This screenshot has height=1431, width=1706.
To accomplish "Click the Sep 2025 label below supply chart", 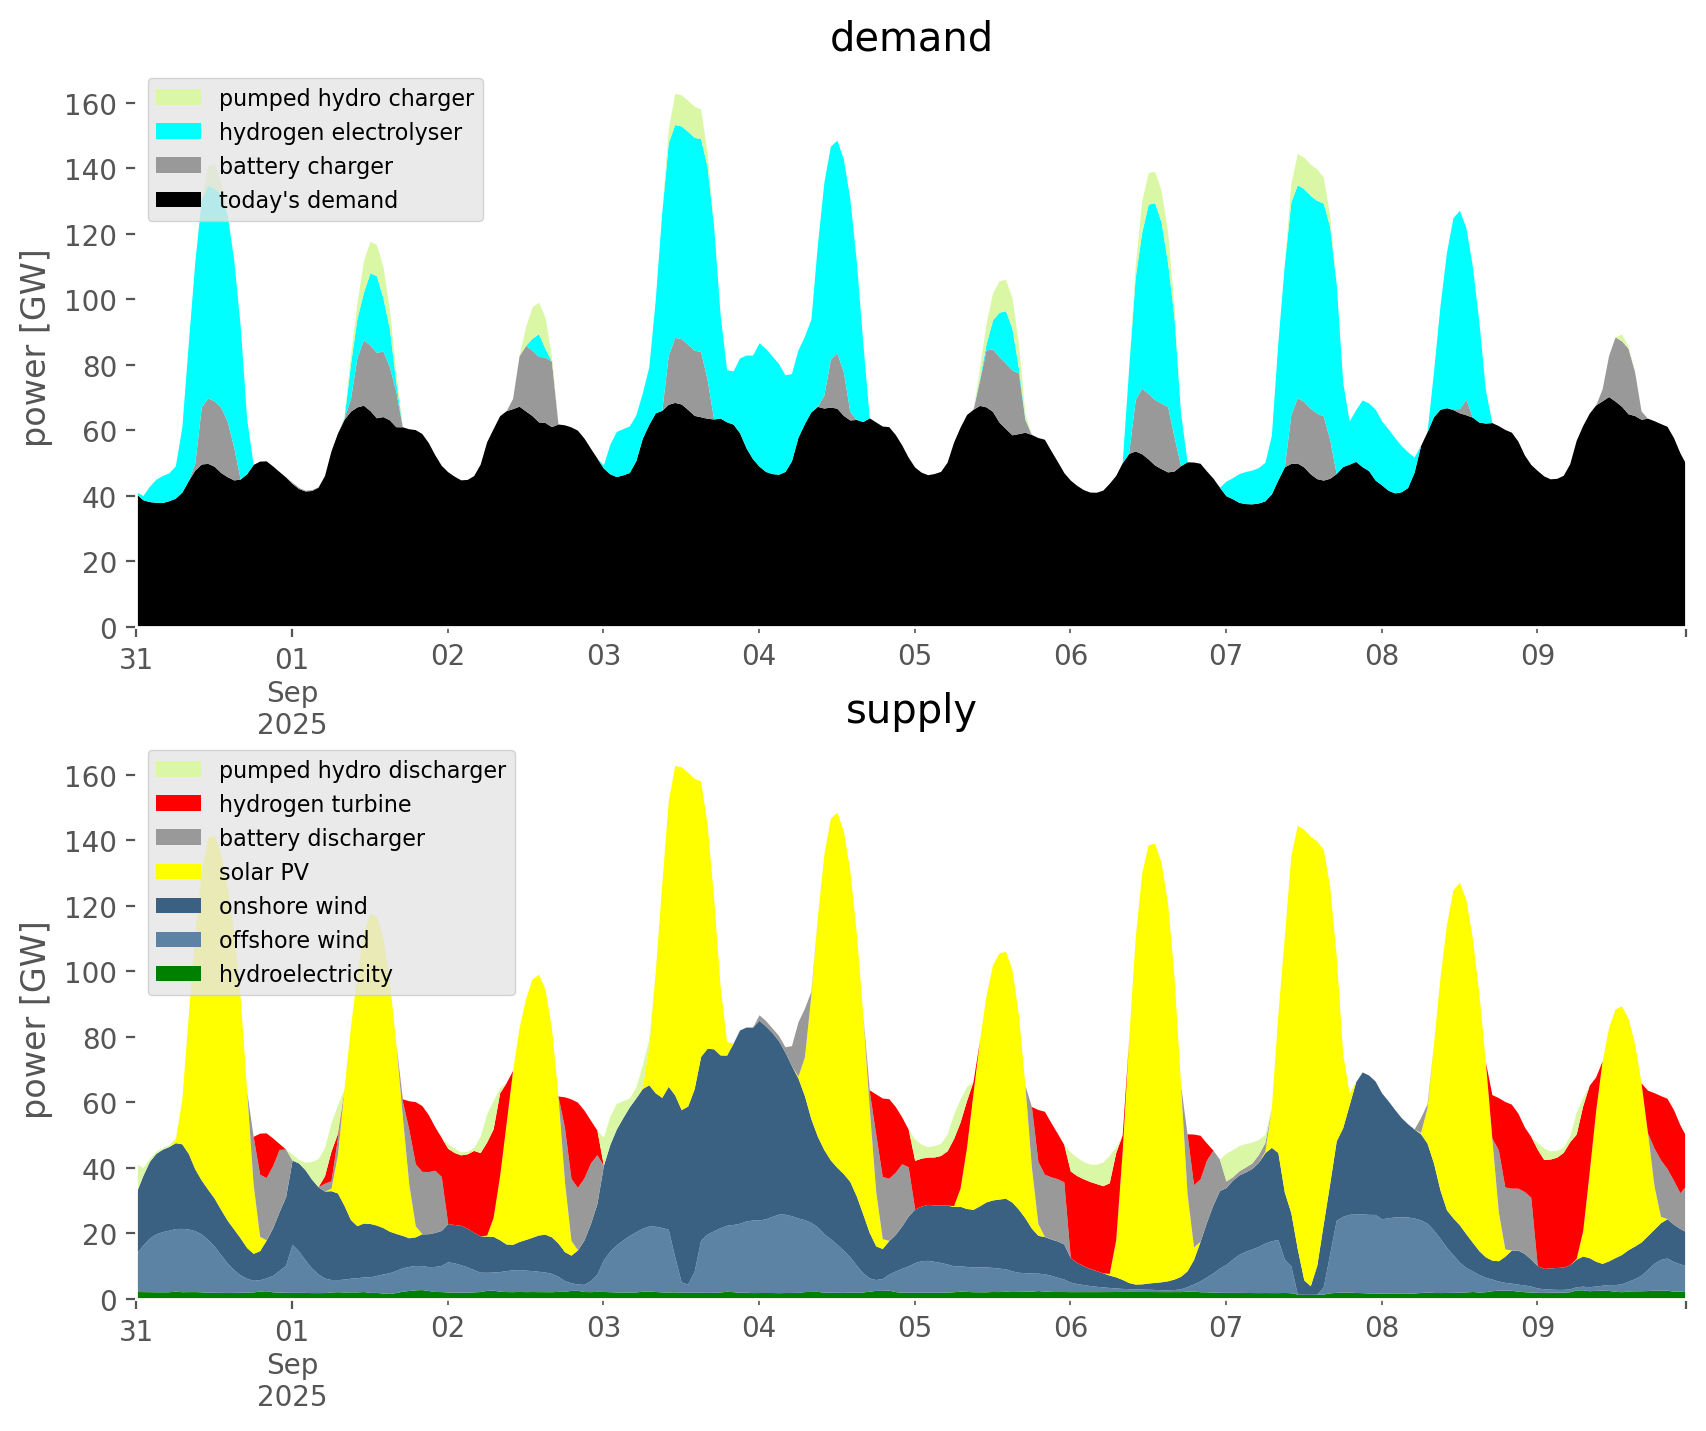I will point(292,1380).
